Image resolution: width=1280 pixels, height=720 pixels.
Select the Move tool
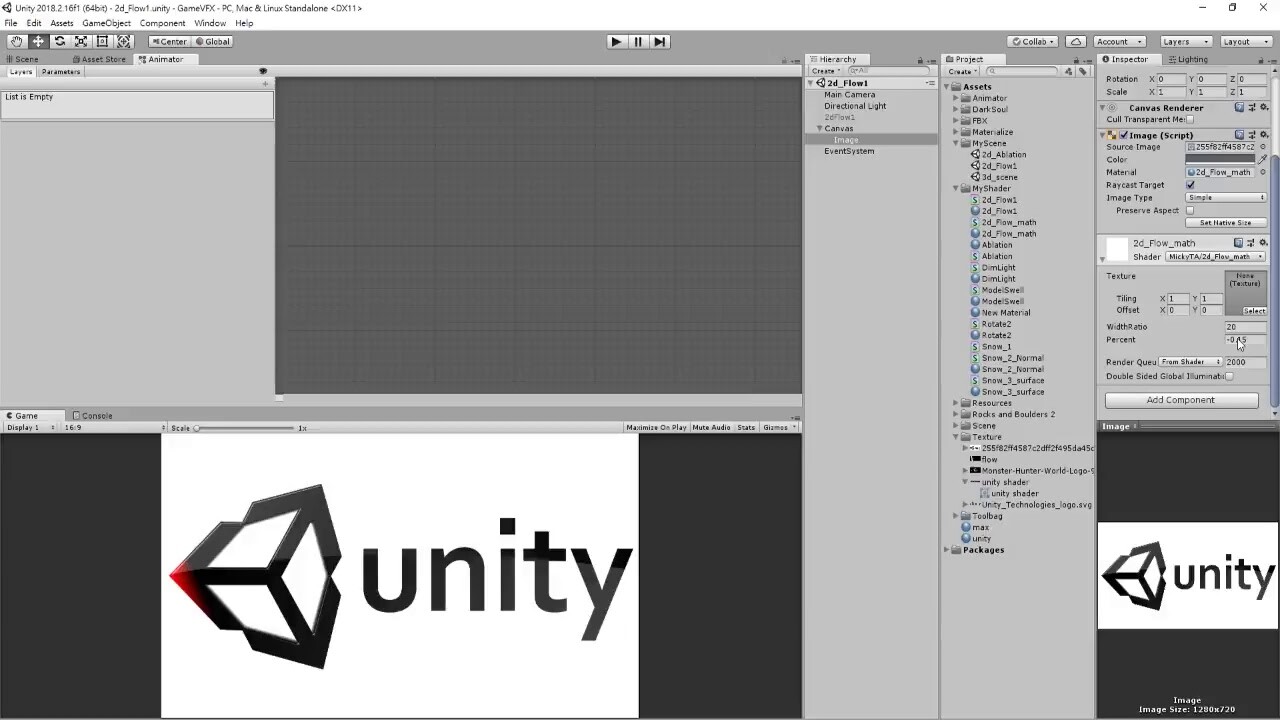point(38,41)
